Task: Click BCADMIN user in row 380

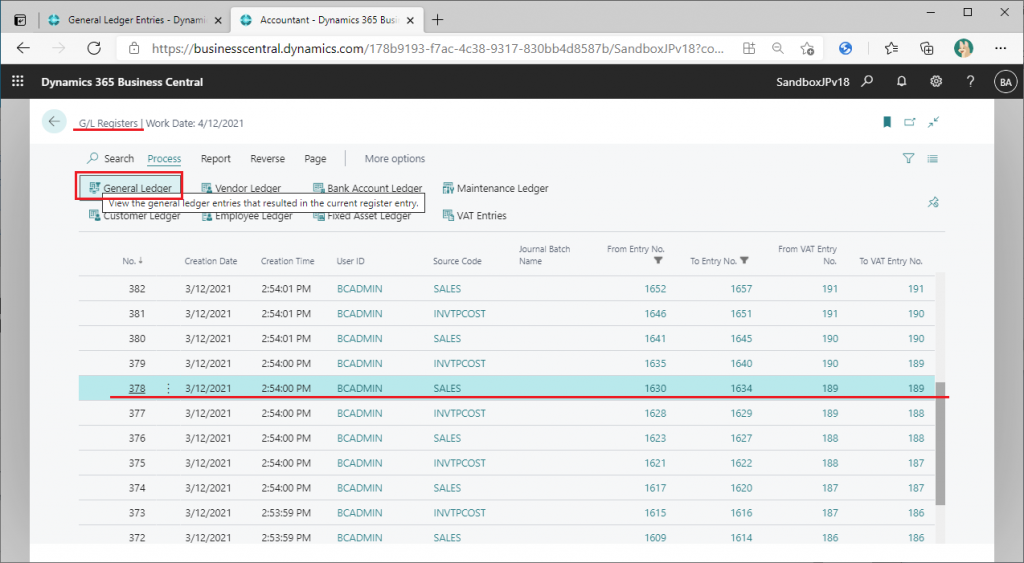Action: click(359, 338)
